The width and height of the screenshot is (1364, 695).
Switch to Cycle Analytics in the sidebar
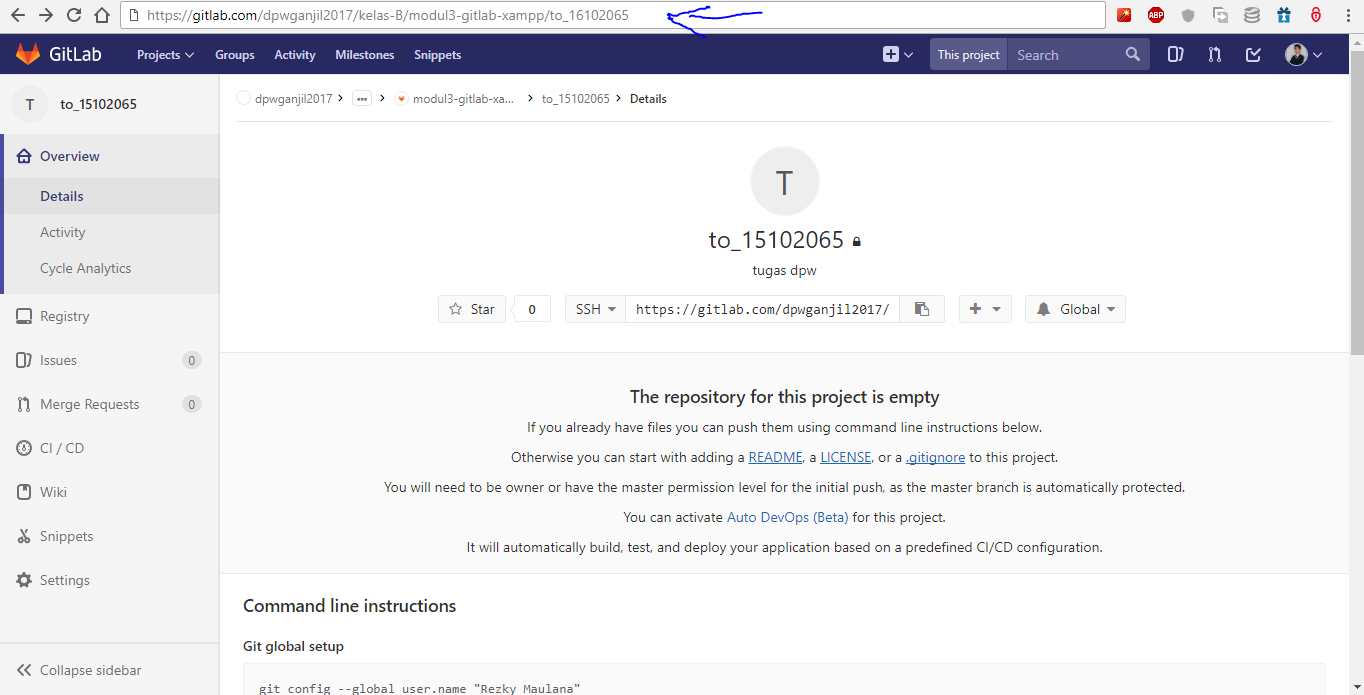click(85, 268)
